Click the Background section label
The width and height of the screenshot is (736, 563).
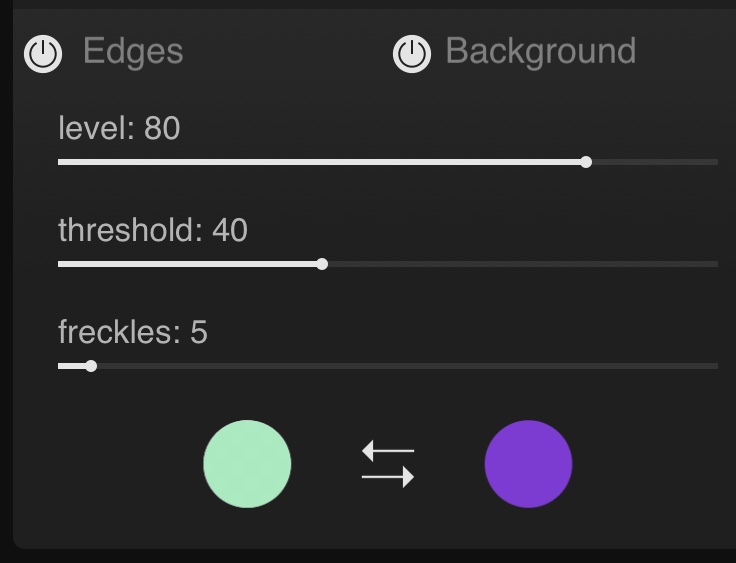[540, 51]
